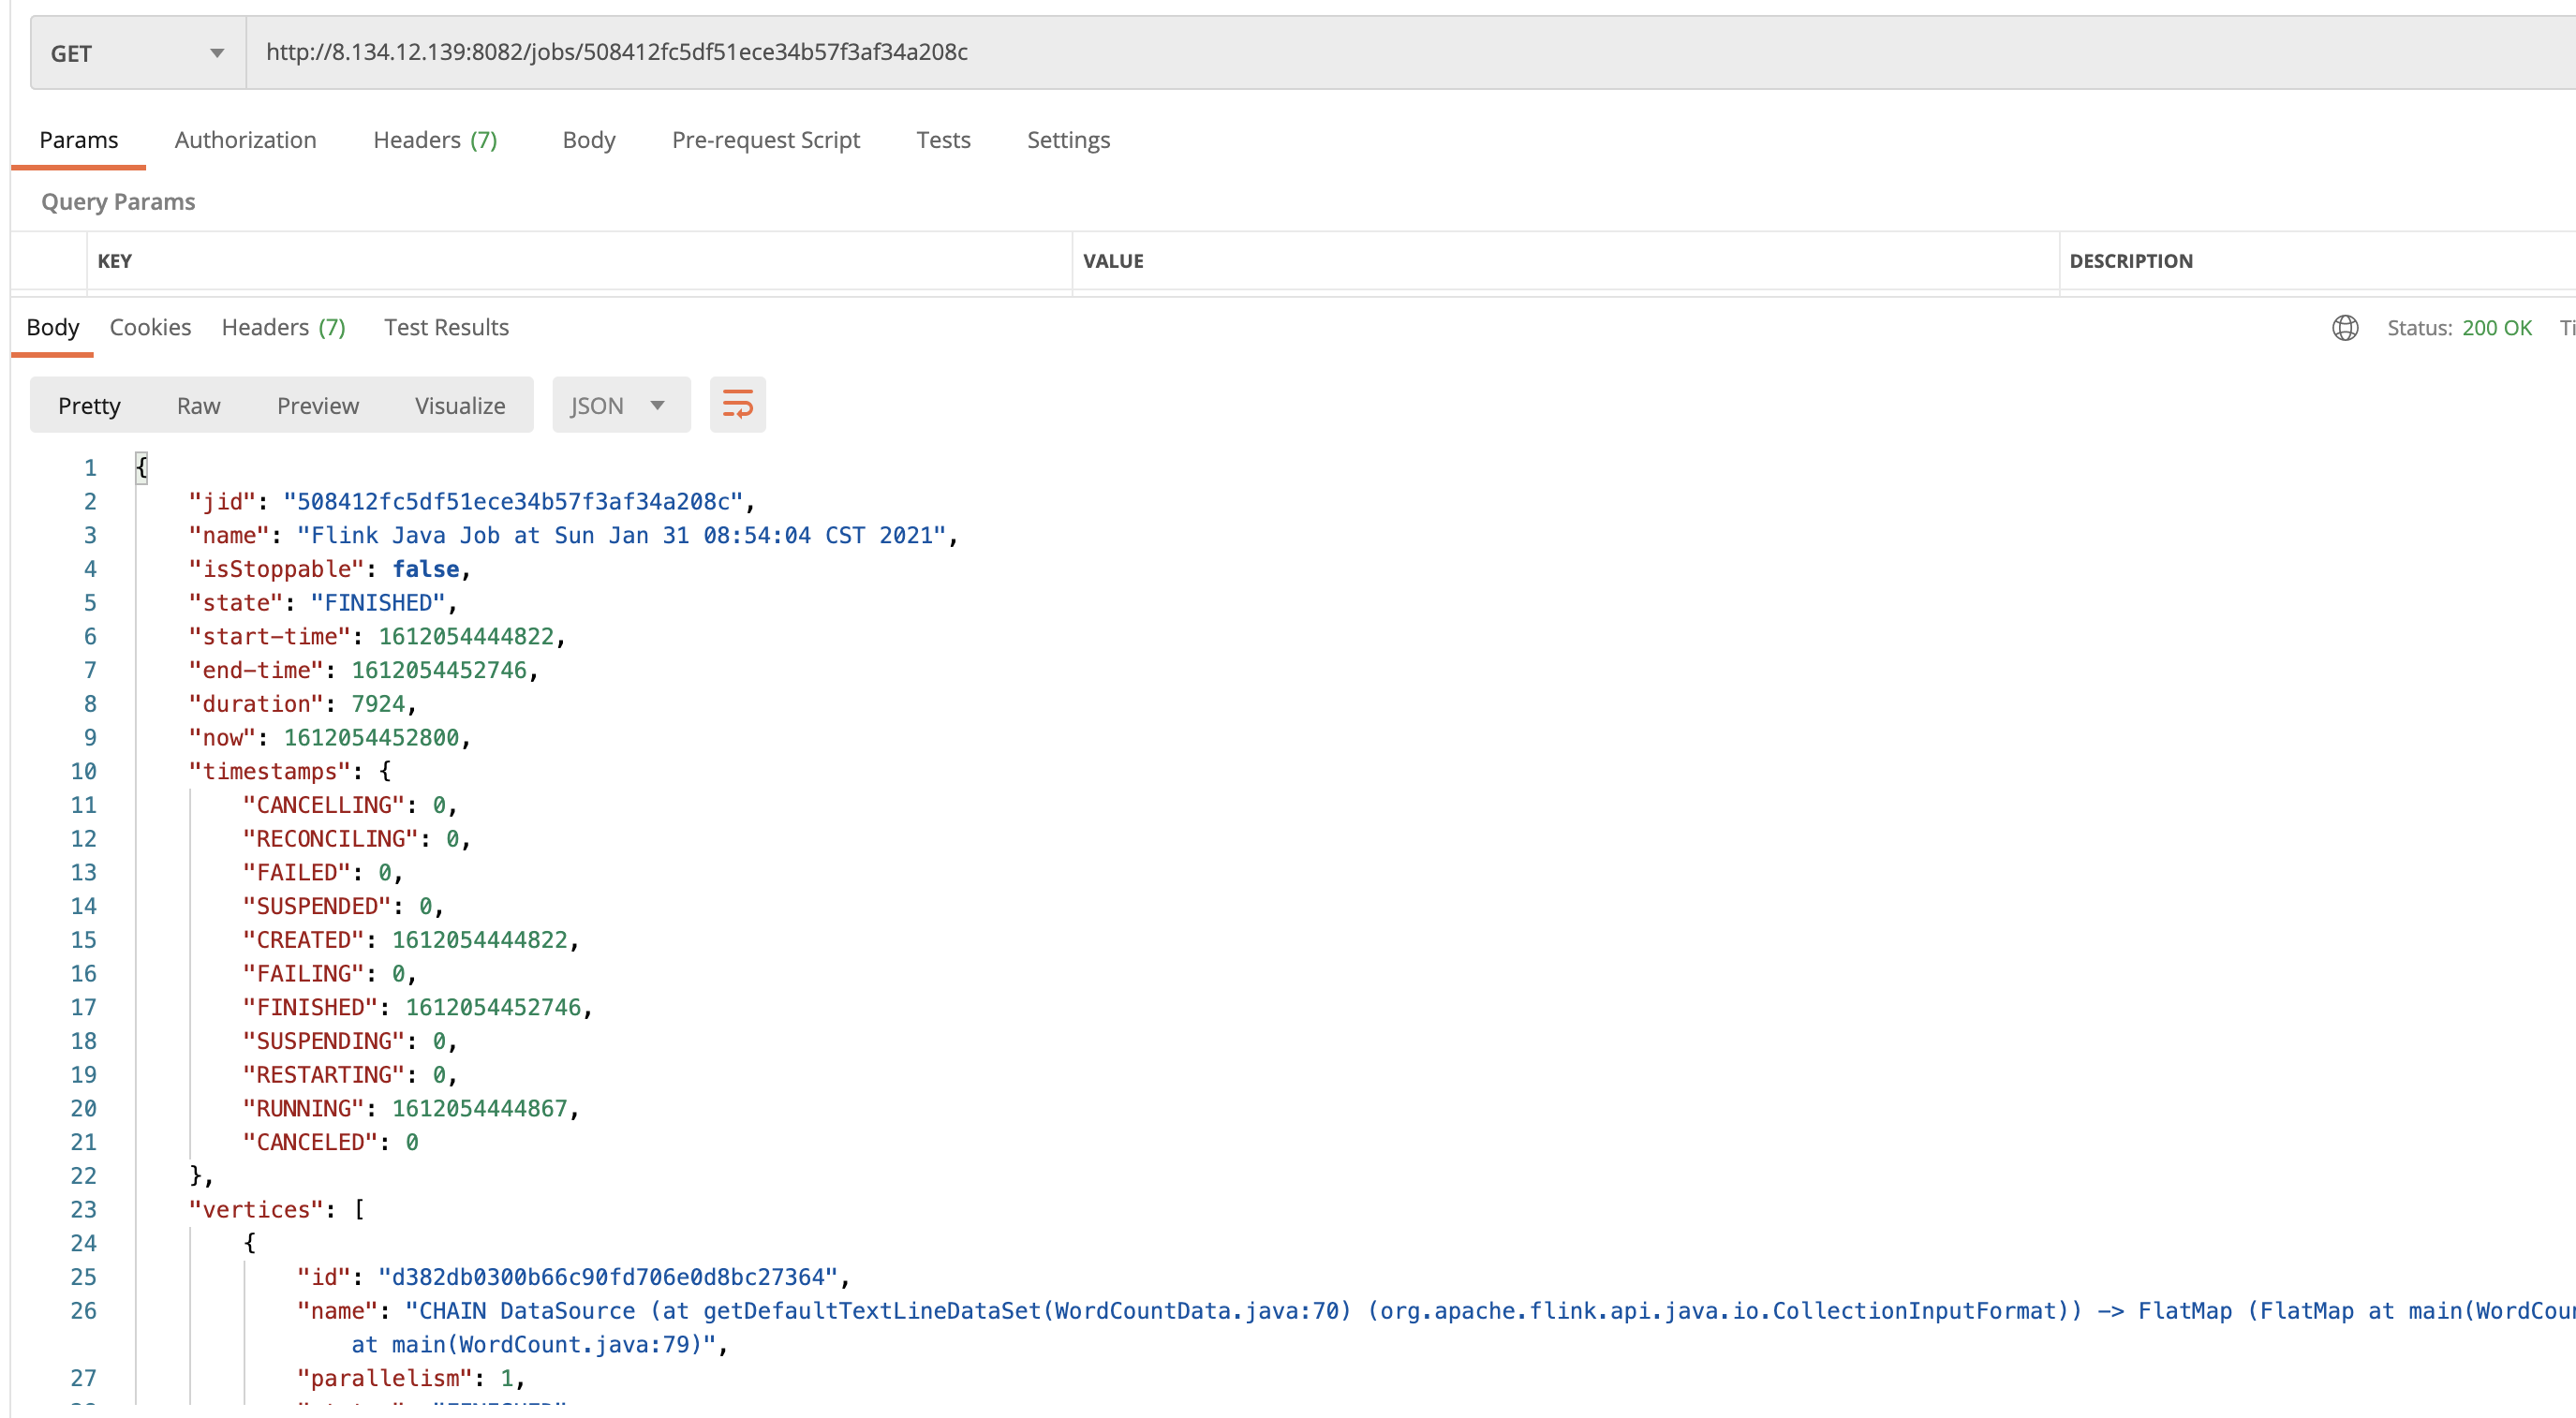Screen dimensions: 2576x1418
Task: Click the Visualize response mode icon
Action: pos(457,406)
